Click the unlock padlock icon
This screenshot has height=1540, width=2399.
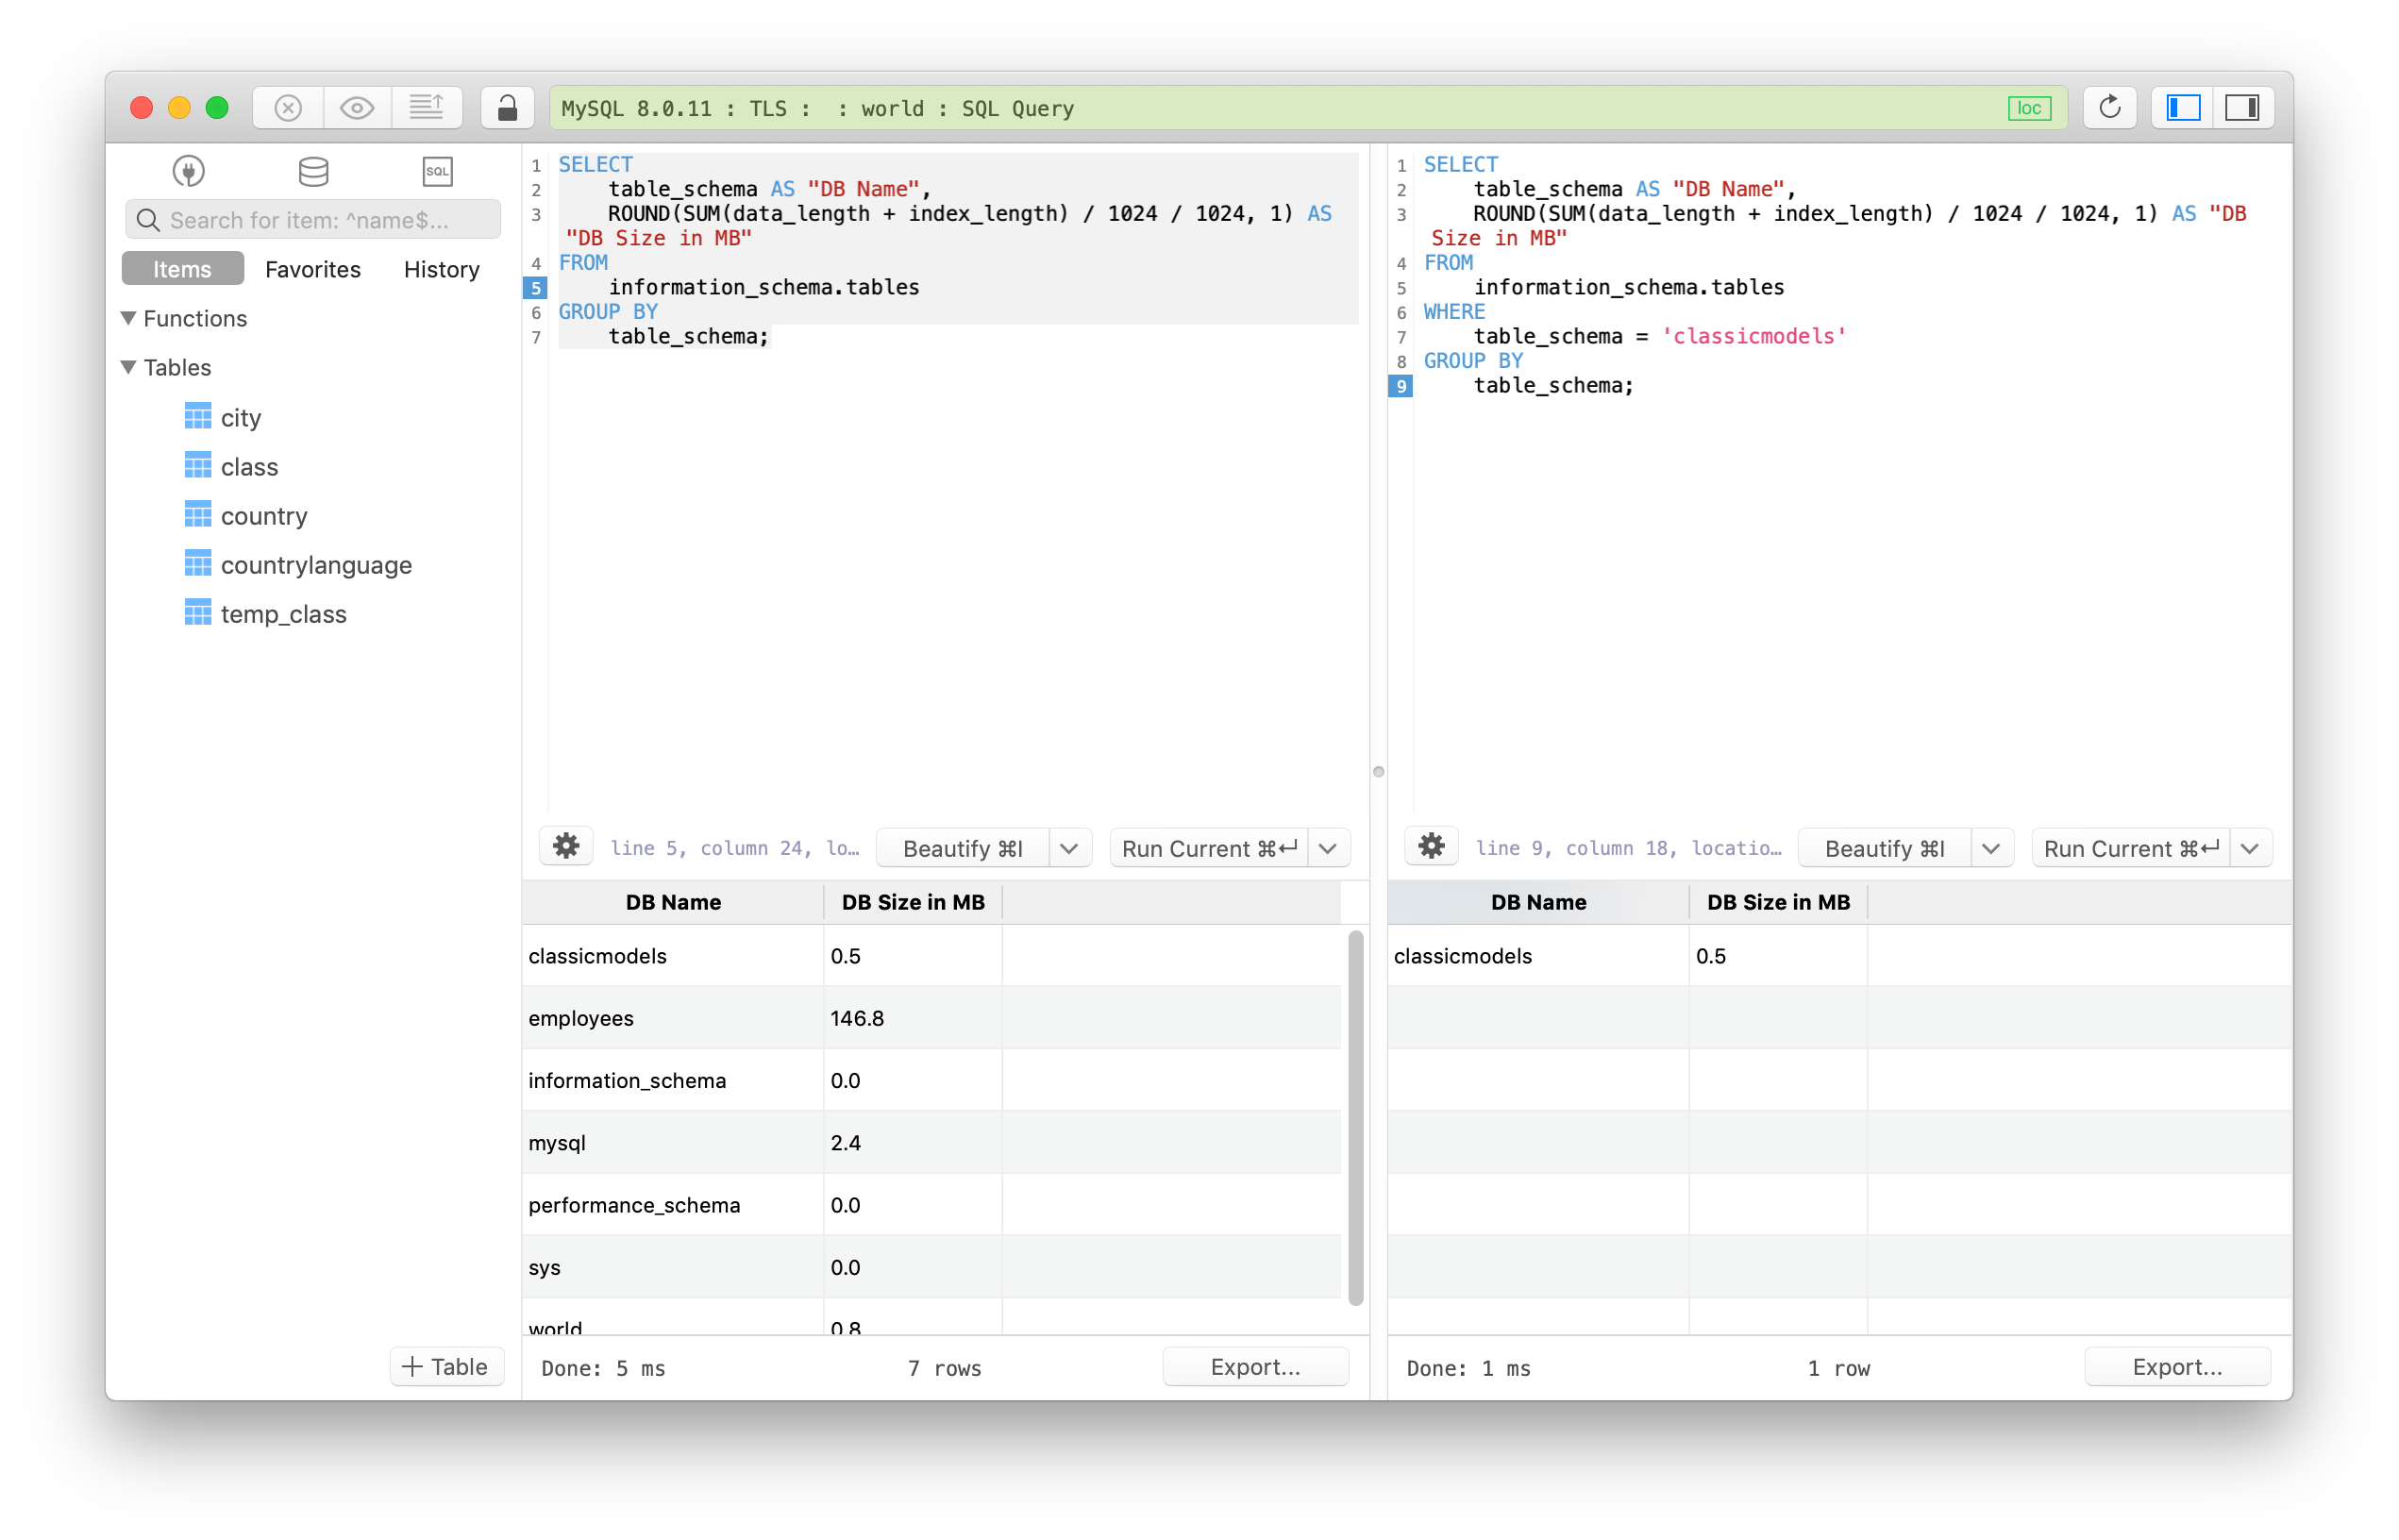[507, 107]
